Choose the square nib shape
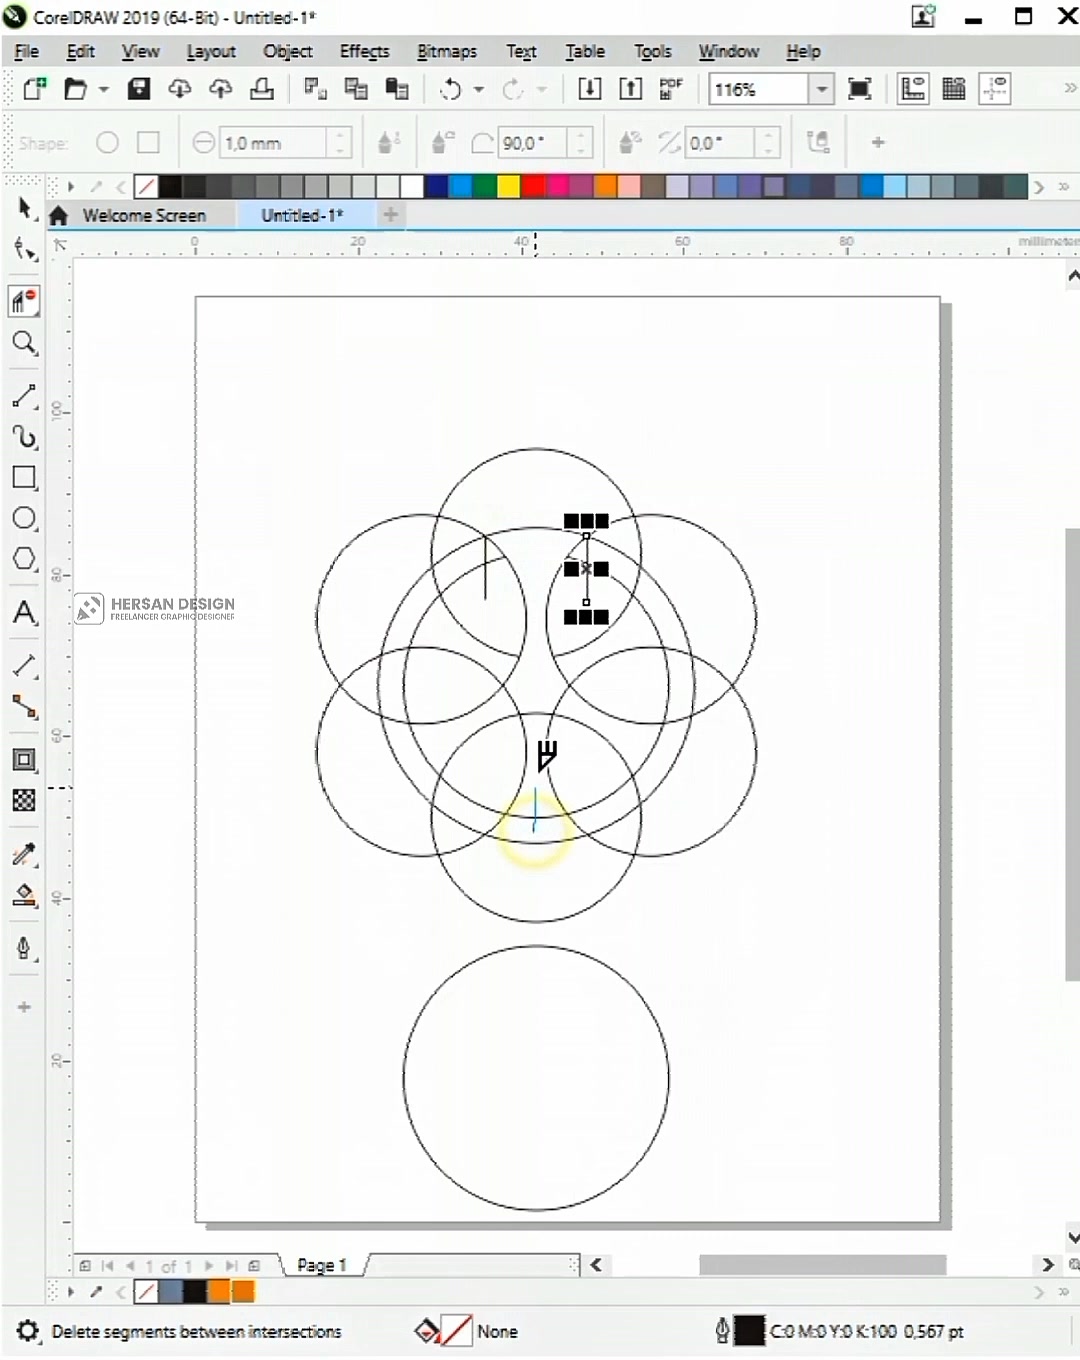1080x1360 pixels. (148, 143)
